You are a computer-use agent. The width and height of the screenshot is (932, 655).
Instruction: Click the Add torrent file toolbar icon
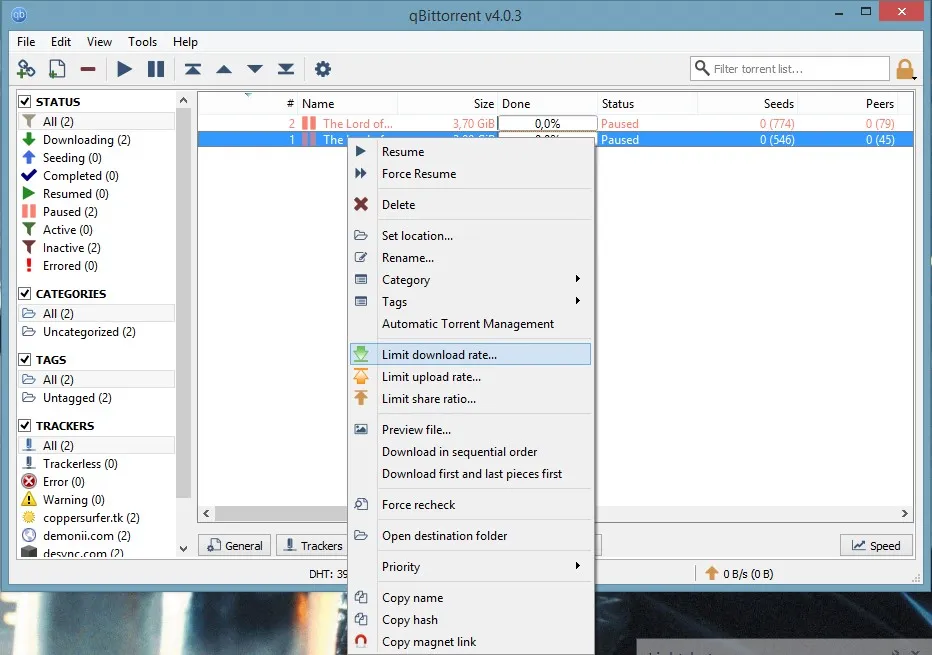[57, 69]
